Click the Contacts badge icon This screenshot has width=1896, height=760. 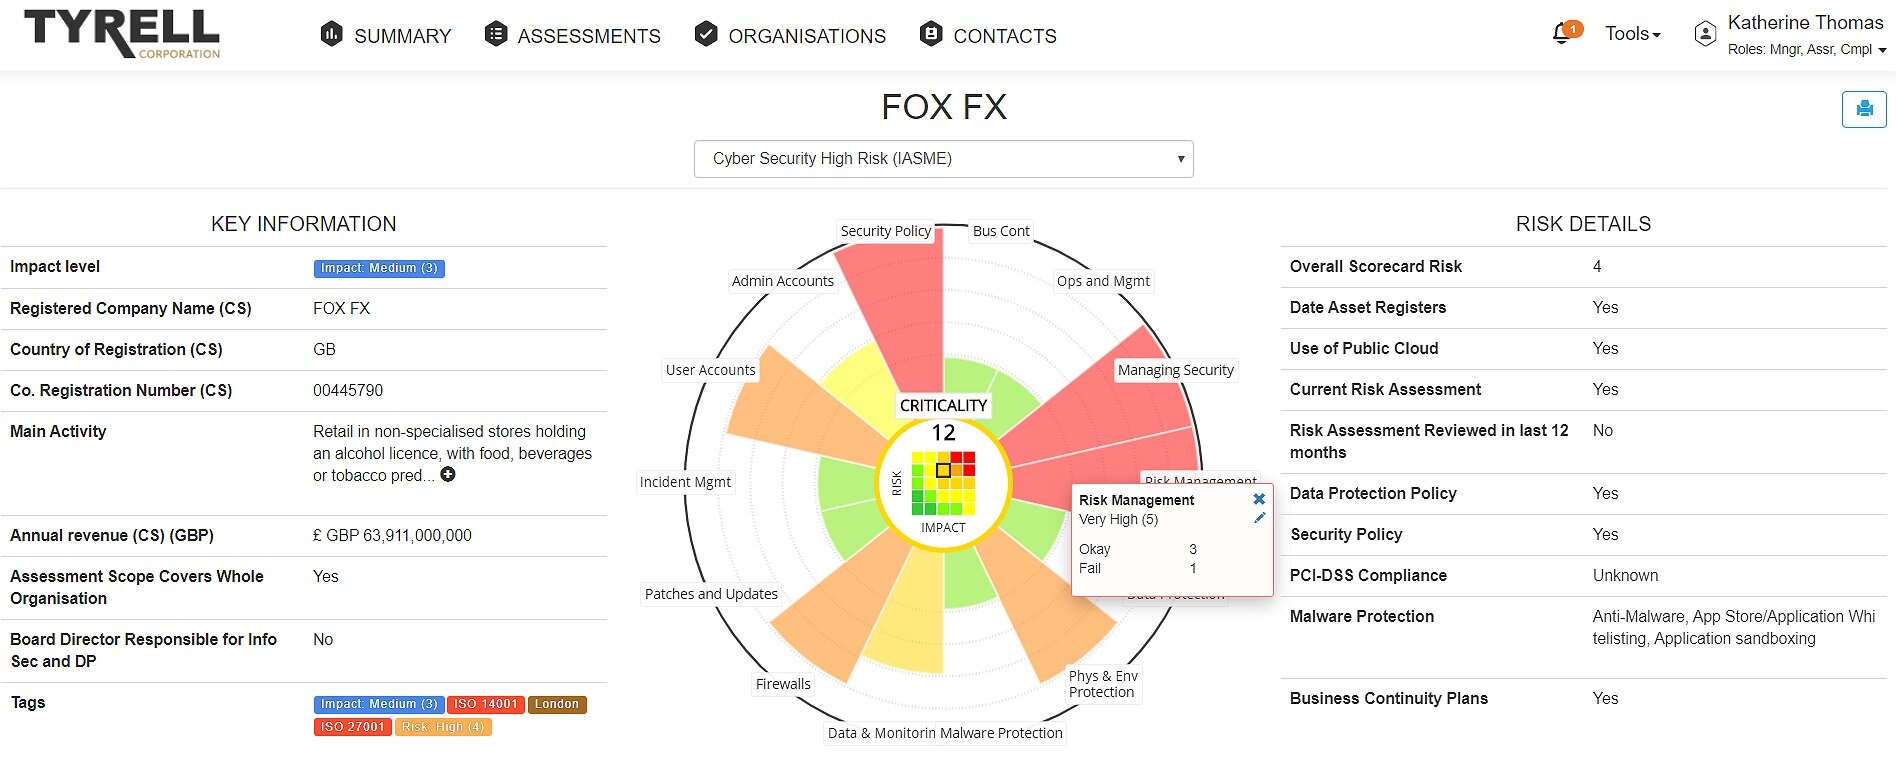[x=931, y=34]
